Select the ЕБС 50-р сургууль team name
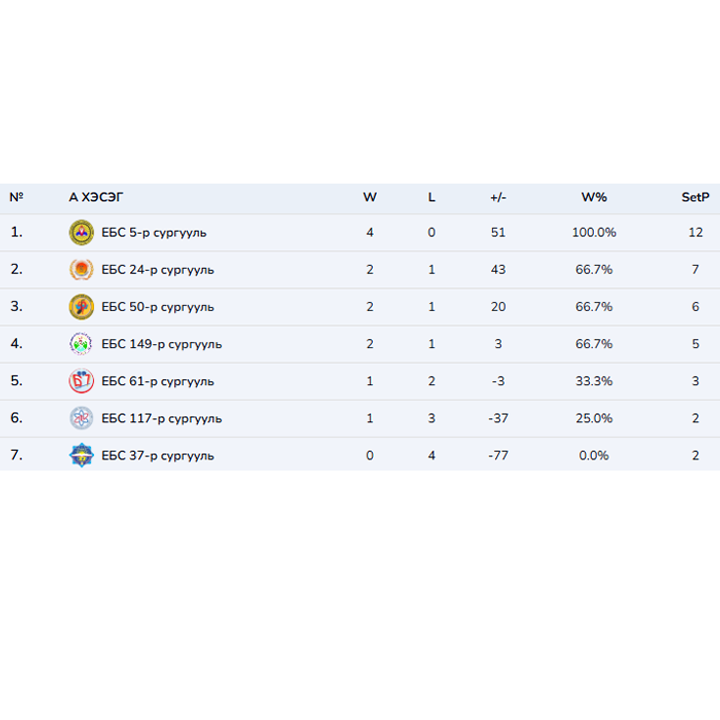This screenshot has width=720, height=720. pos(157,307)
